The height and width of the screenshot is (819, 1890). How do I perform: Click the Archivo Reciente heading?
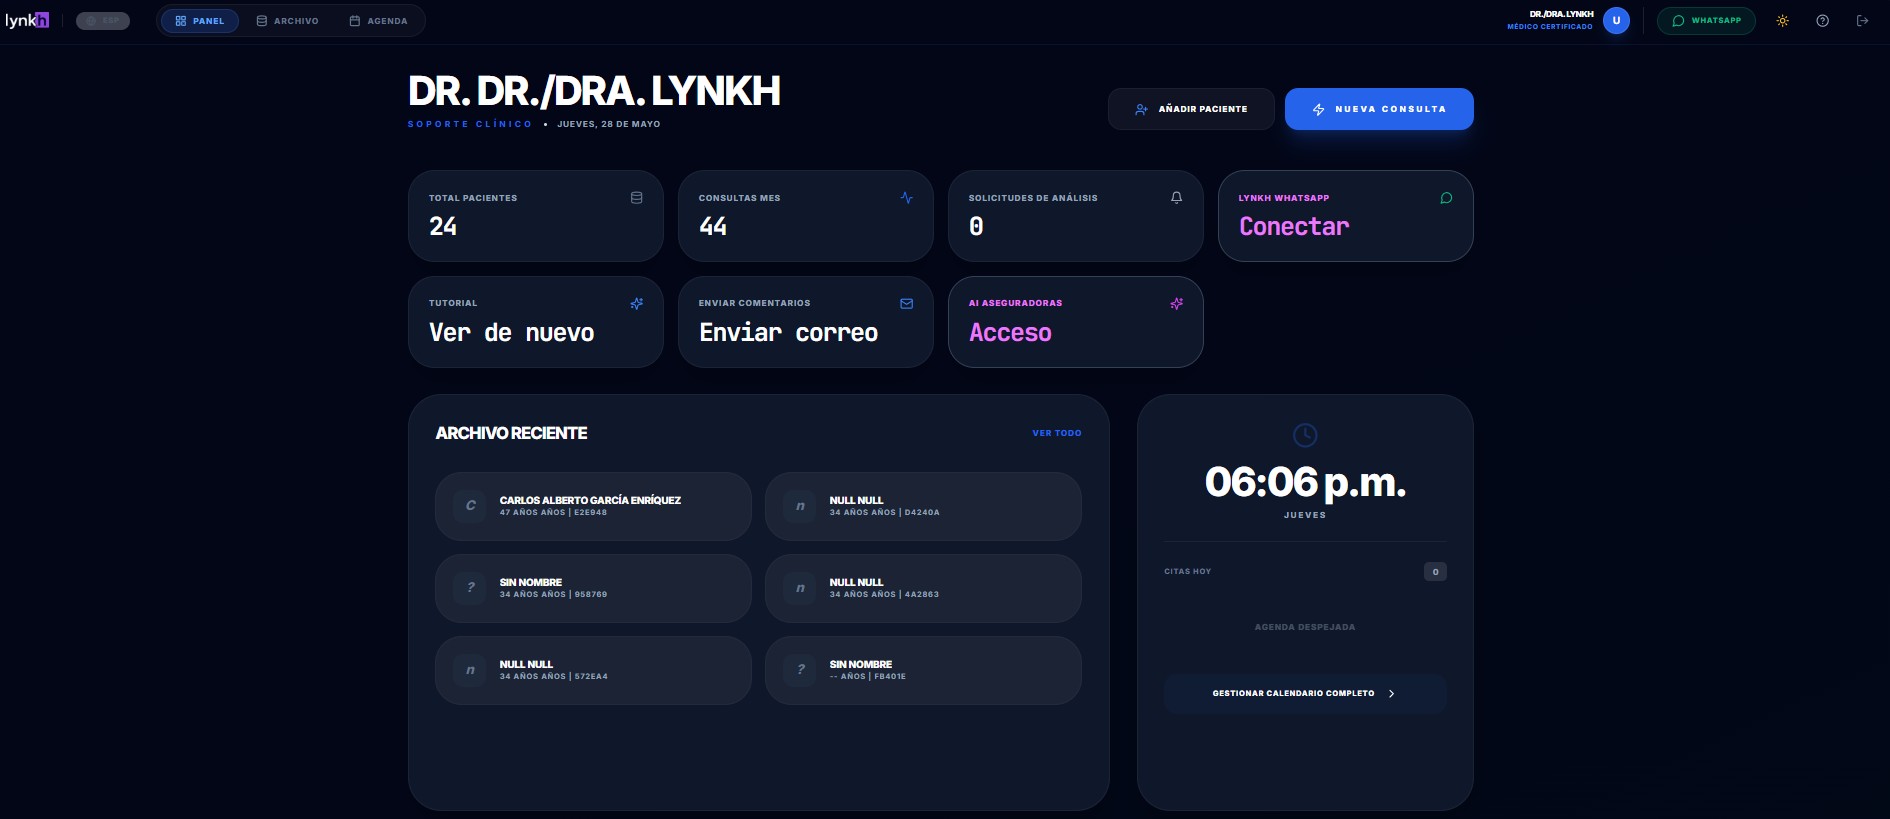[511, 433]
